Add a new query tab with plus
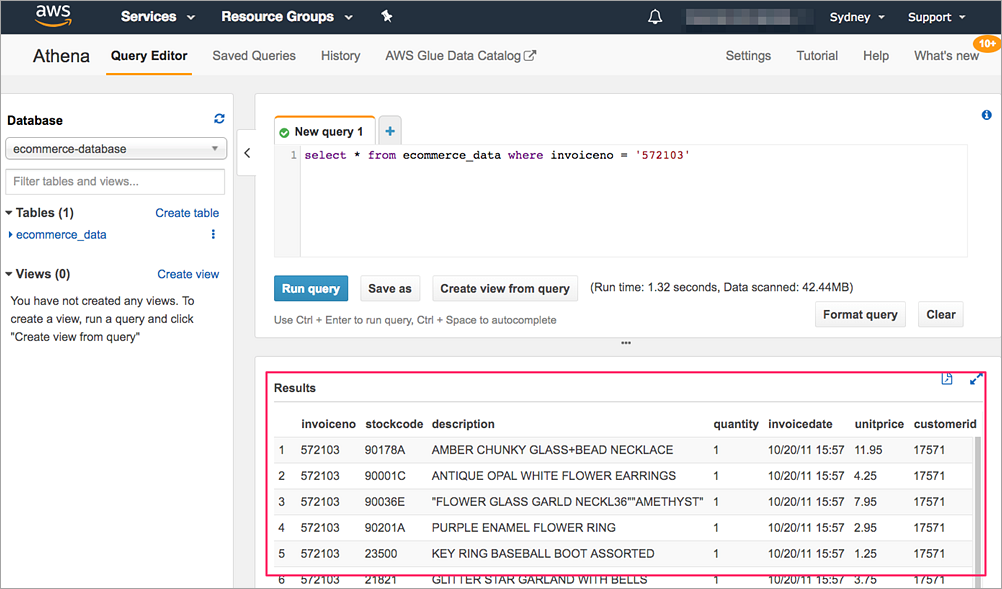 point(390,130)
